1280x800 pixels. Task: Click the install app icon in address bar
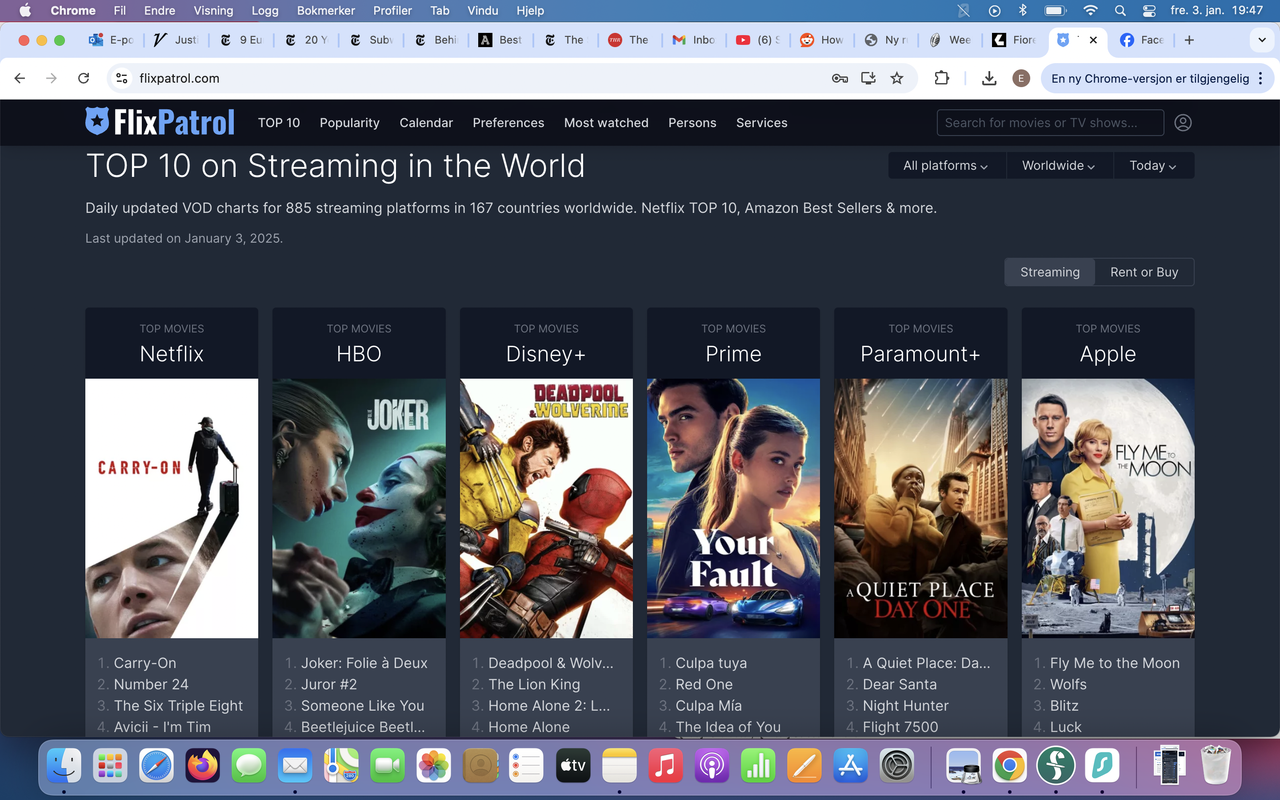coord(868,78)
